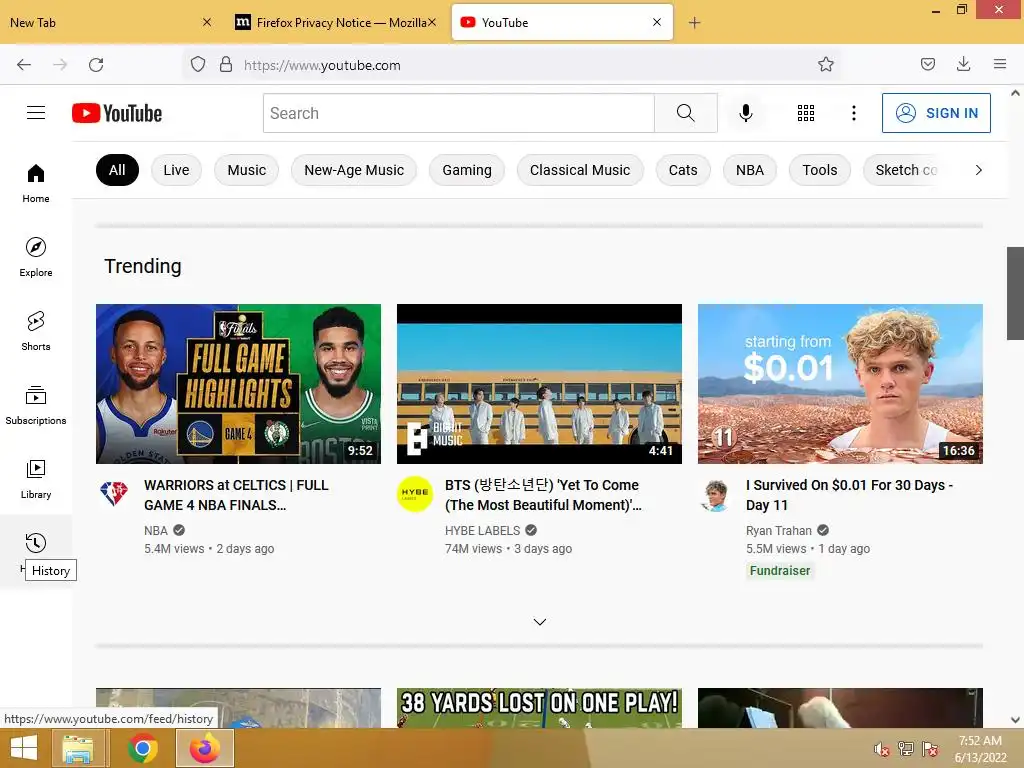
Task: Open NBA channel name link
Action: 155,530
